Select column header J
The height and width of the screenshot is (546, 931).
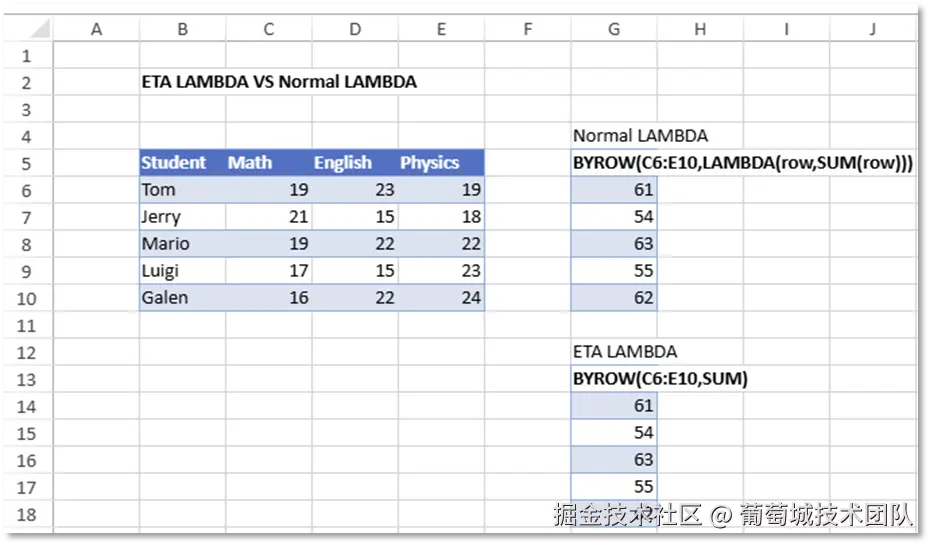click(x=872, y=30)
